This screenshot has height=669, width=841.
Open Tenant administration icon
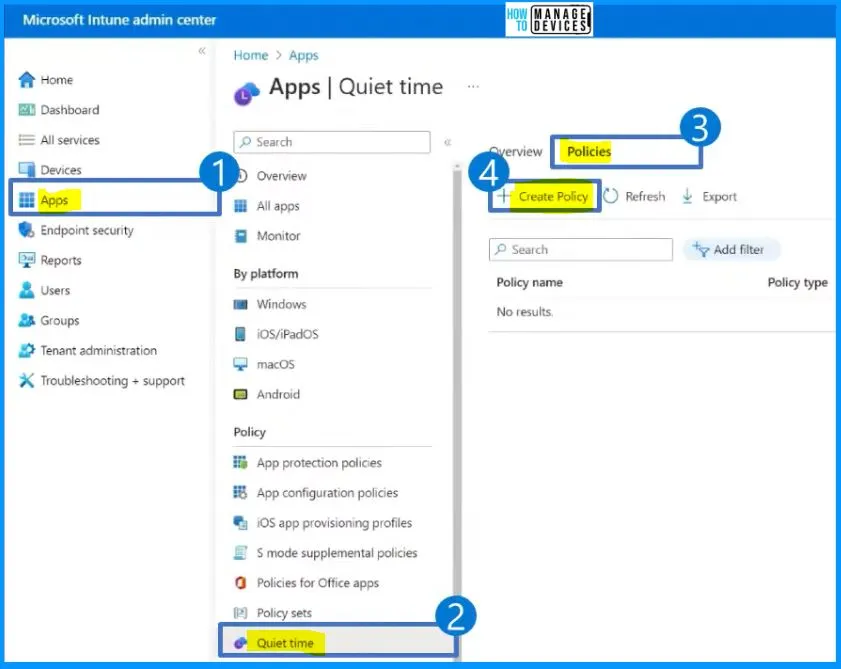(x=27, y=351)
